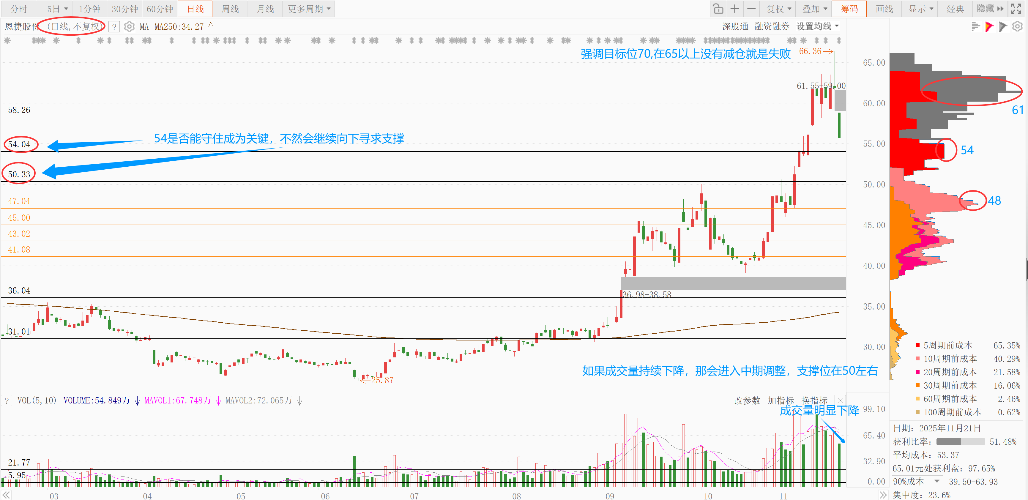Click the chip distribution bars icon
The image size is (1028, 500).
click(976, 27)
